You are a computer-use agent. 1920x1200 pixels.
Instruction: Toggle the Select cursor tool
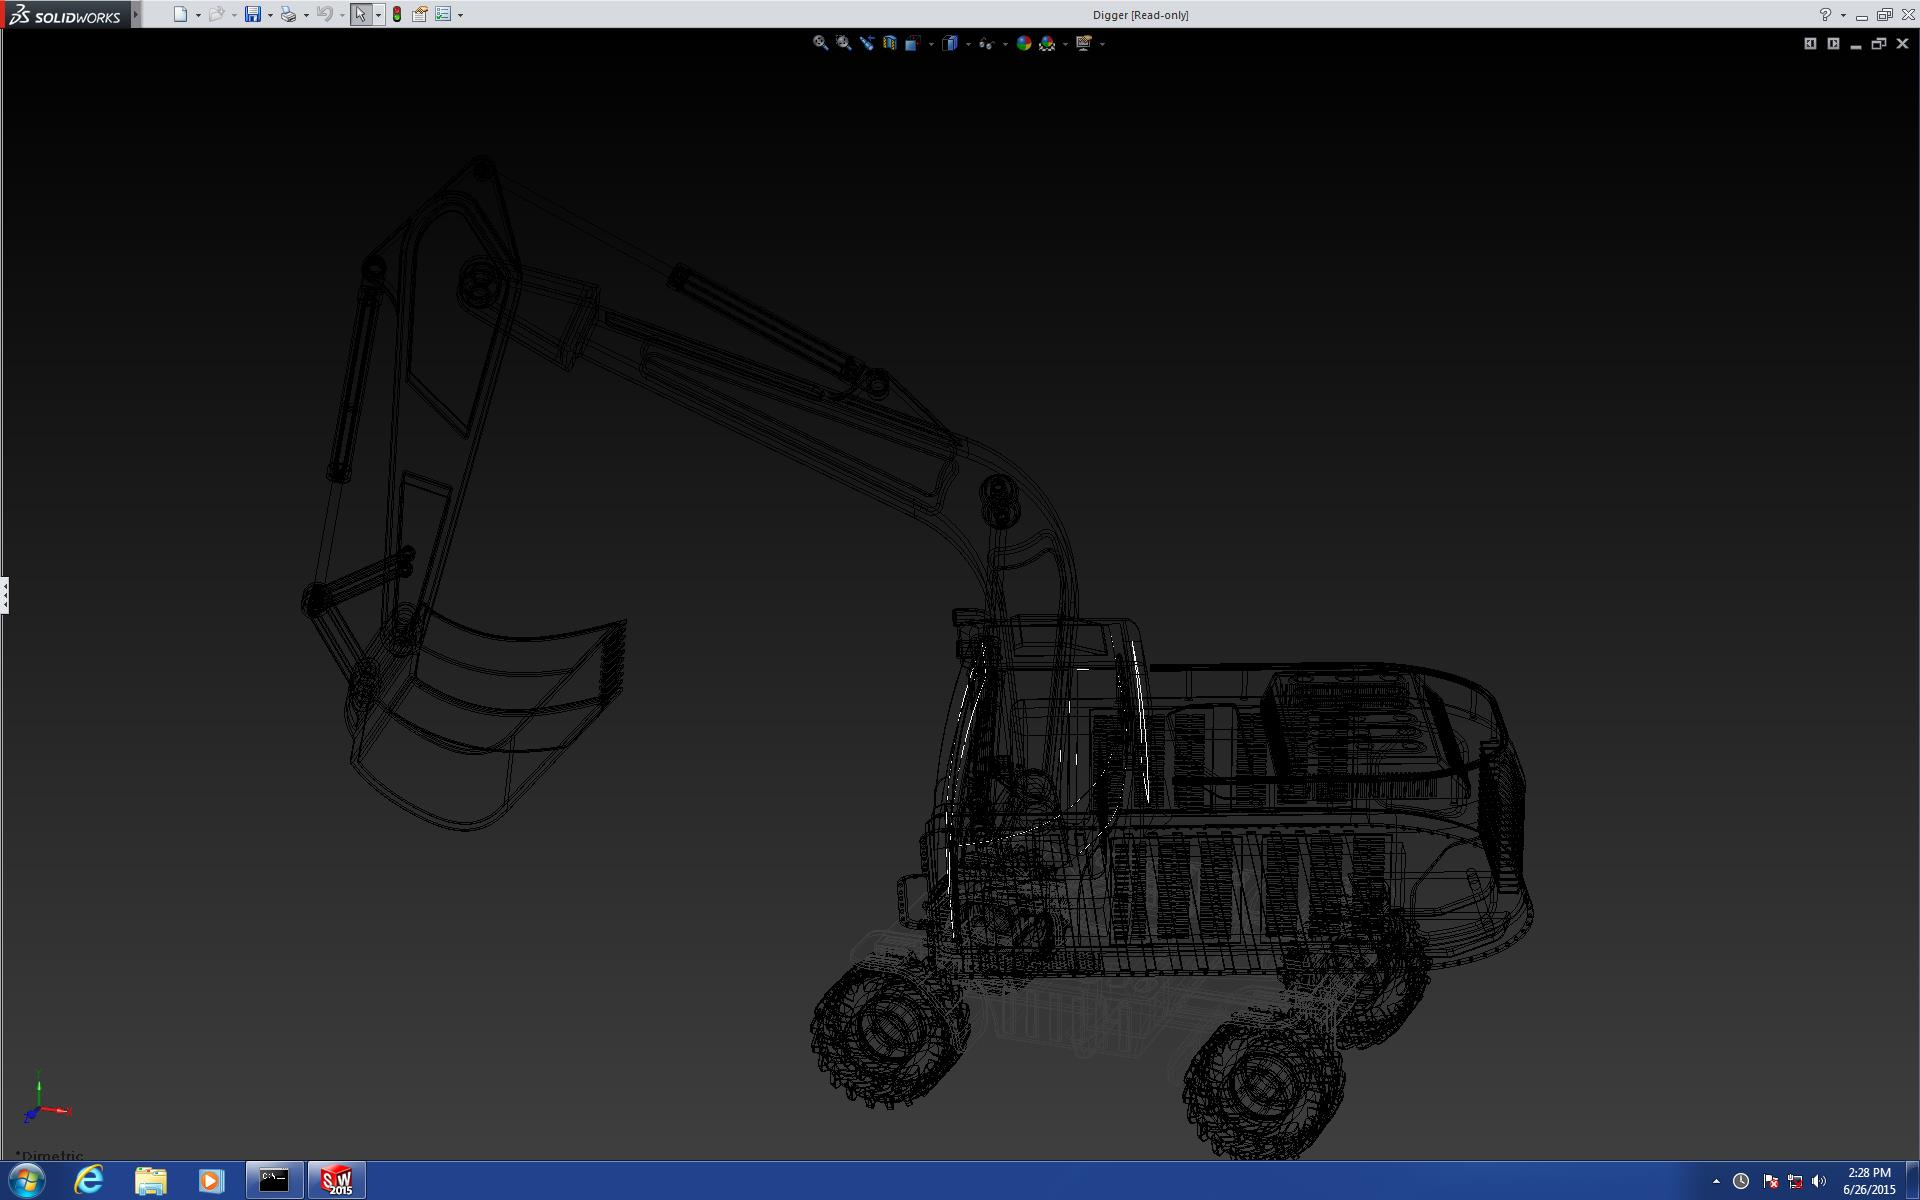(360, 14)
